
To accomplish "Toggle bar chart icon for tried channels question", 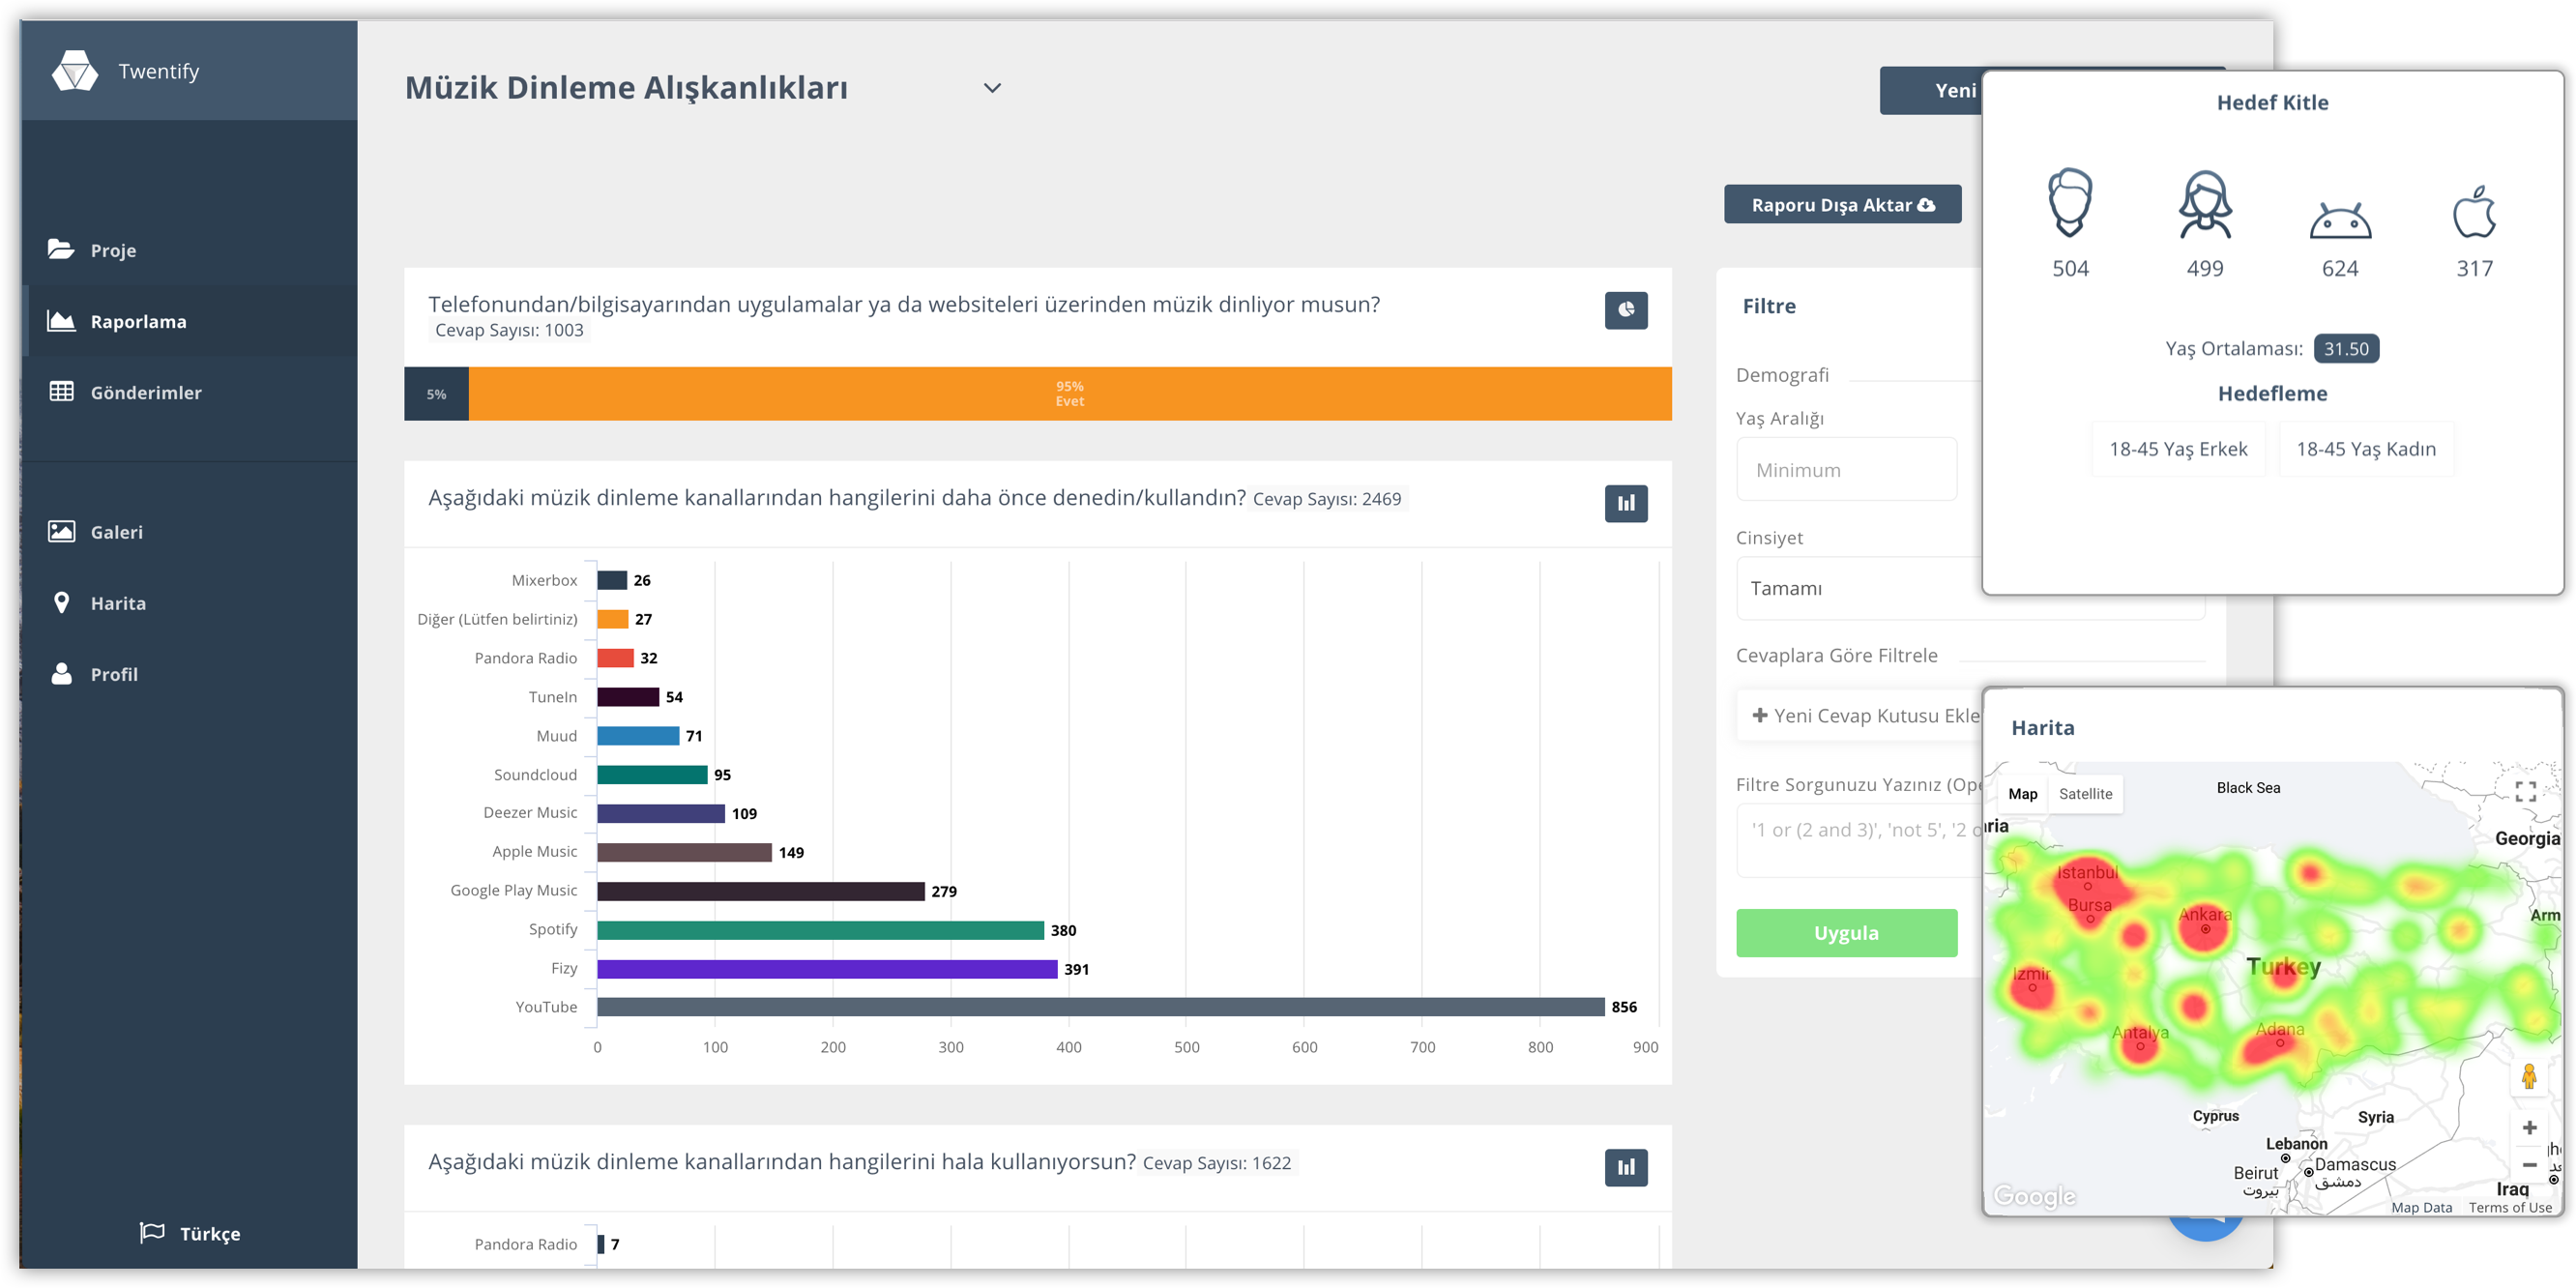I will click(x=1626, y=503).
